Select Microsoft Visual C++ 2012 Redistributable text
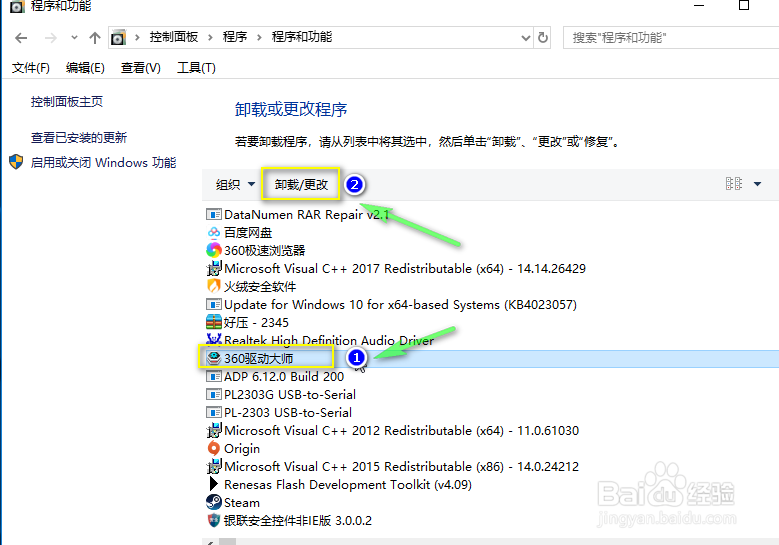 pyautogui.click(x=401, y=430)
